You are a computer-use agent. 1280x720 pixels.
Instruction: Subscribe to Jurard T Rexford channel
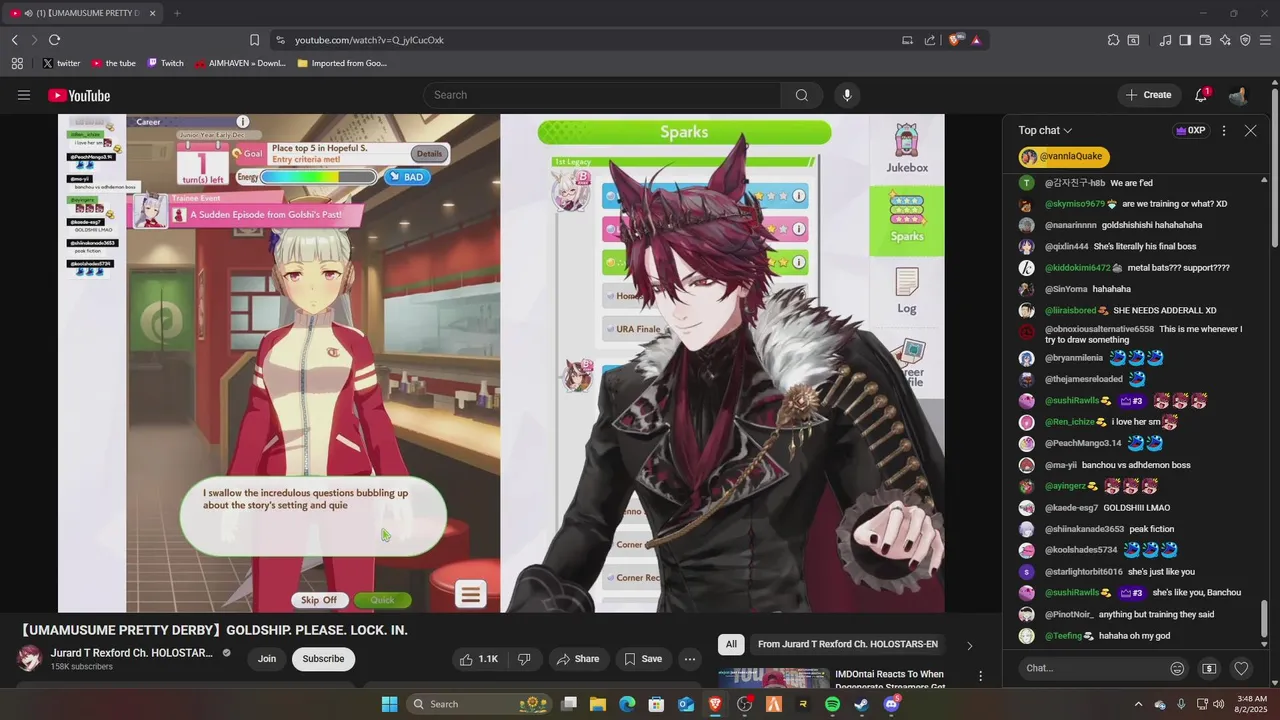pyautogui.click(x=323, y=659)
